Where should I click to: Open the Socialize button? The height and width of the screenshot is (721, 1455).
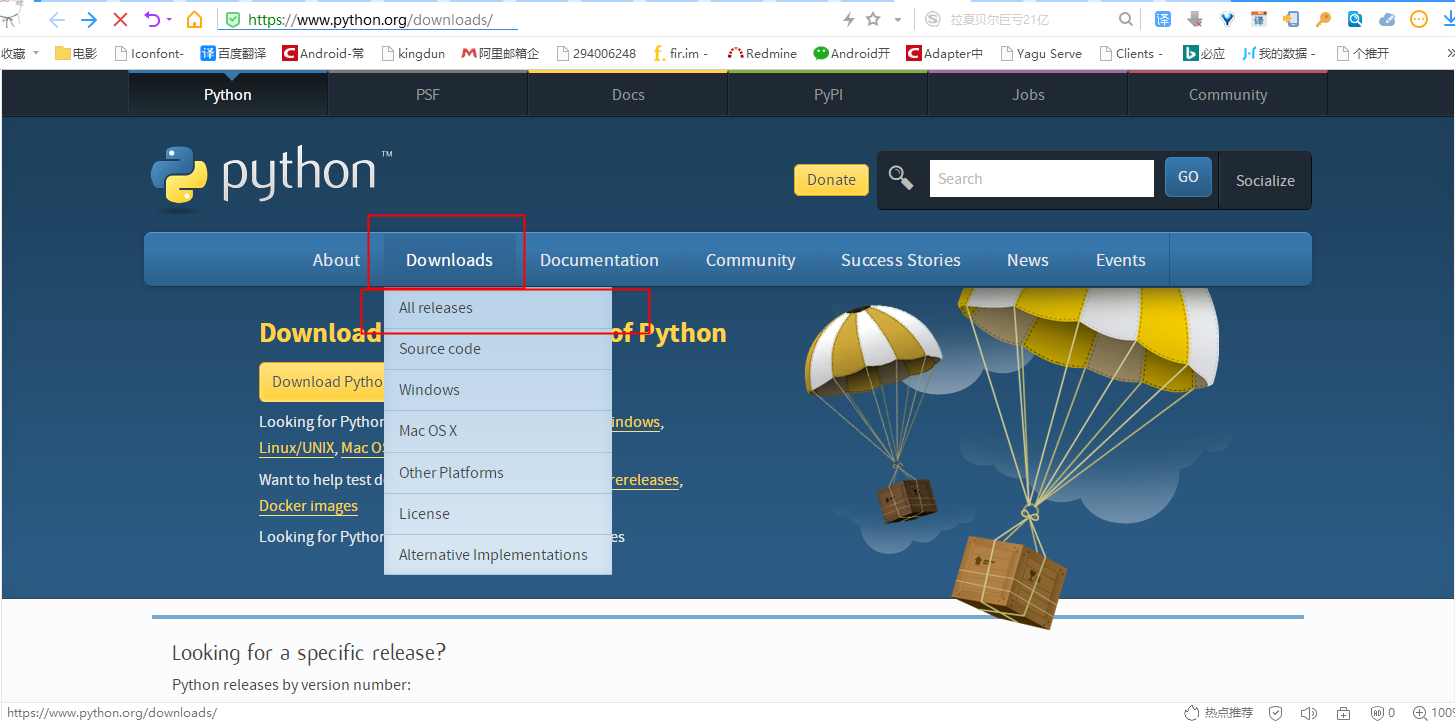[x=1265, y=181]
